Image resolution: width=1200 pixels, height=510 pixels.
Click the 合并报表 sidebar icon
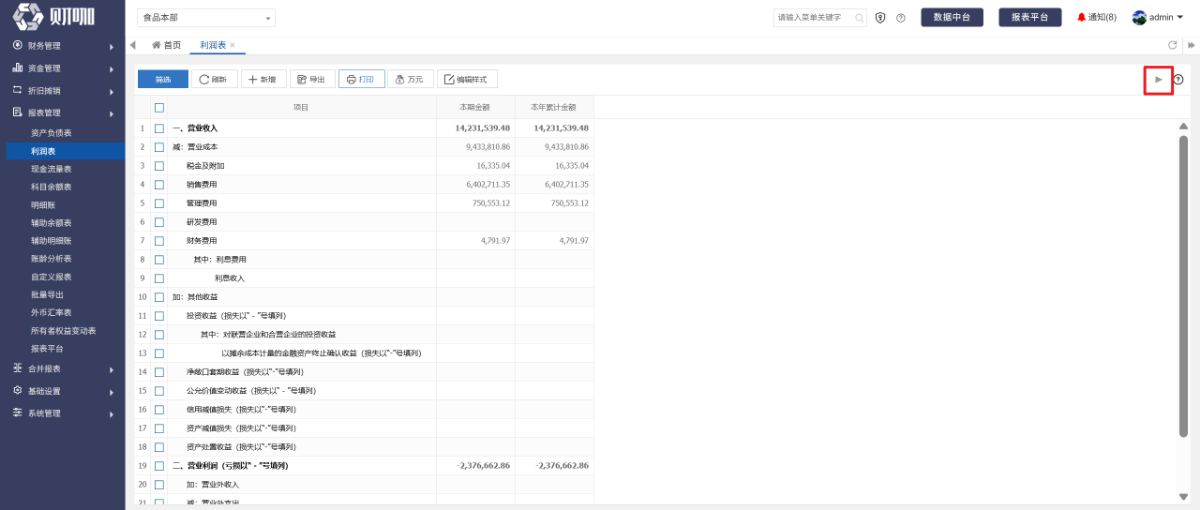(18, 368)
